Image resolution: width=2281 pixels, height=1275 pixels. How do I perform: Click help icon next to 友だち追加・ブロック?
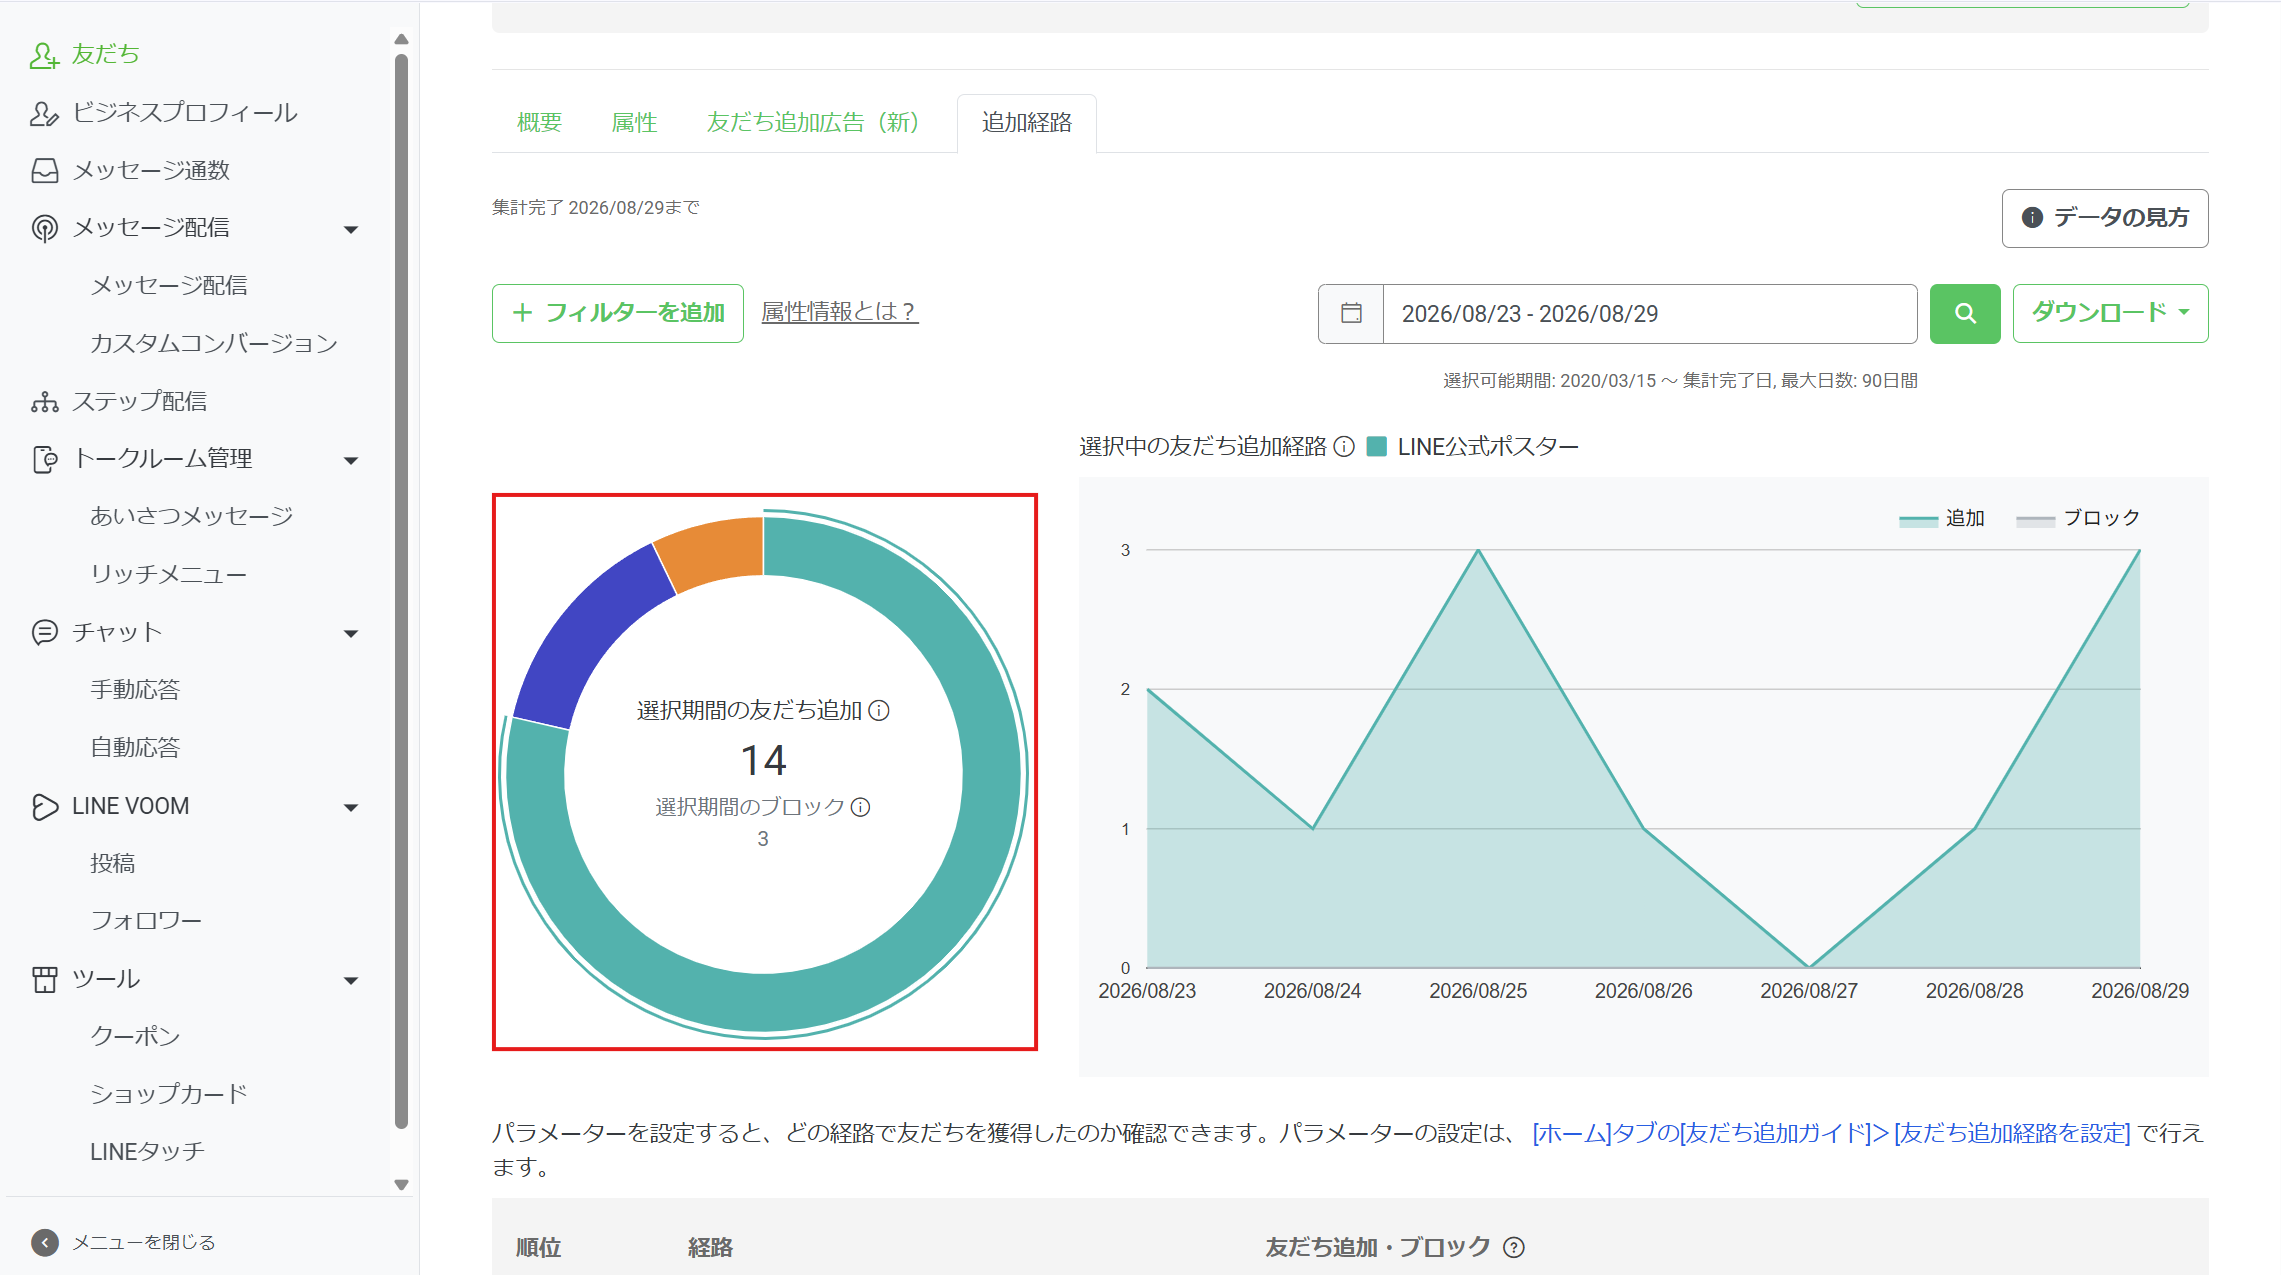tap(1514, 1247)
